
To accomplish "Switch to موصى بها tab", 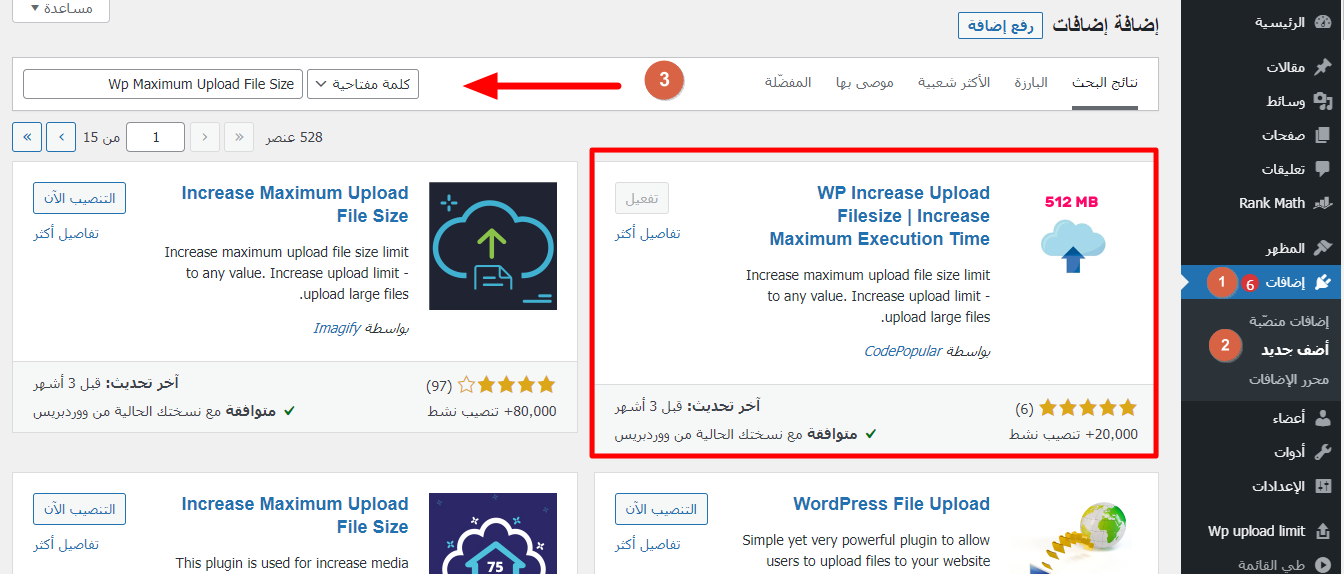I will point(865,82).
